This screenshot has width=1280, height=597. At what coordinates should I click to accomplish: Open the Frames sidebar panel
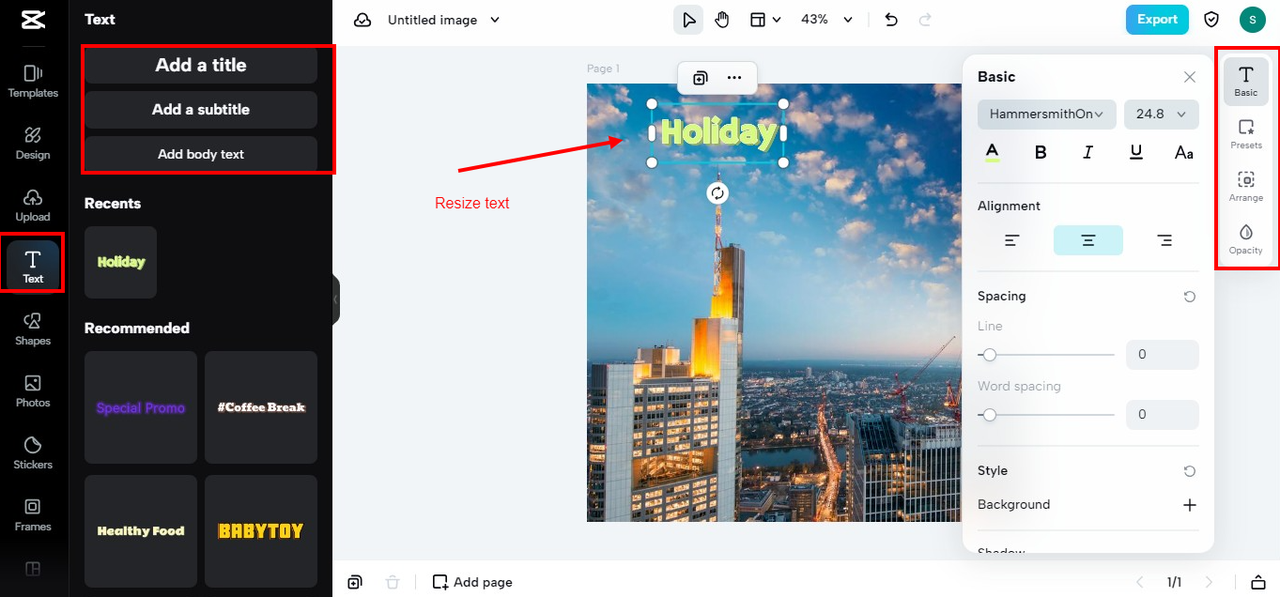pyautogui.click(x=33, y=515)
